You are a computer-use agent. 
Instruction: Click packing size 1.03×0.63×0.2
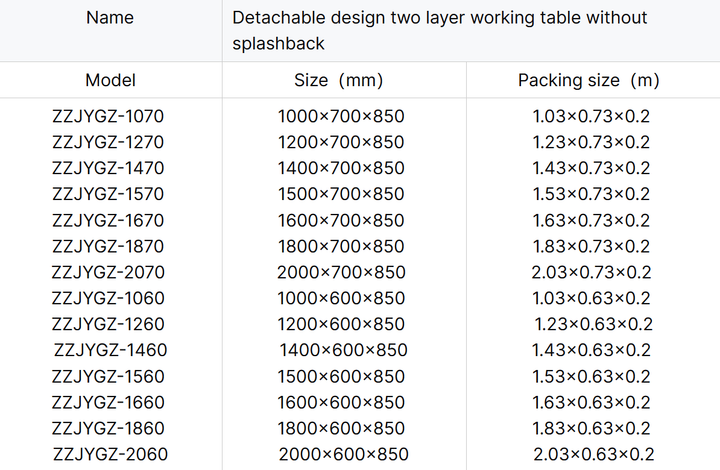591,298
